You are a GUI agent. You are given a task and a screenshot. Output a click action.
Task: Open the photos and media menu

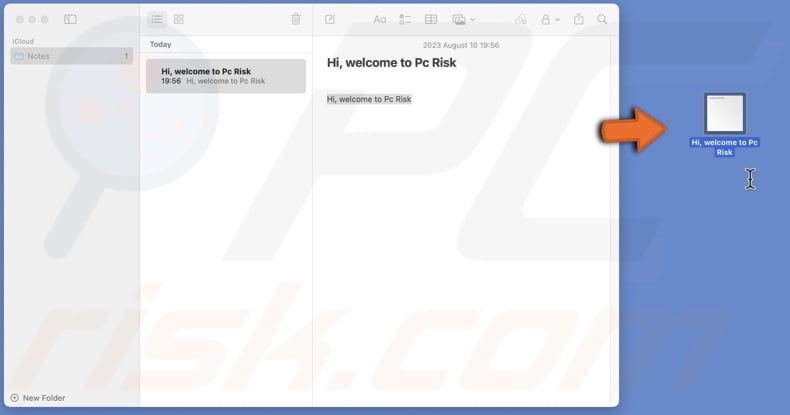click(x=459, y=19)
